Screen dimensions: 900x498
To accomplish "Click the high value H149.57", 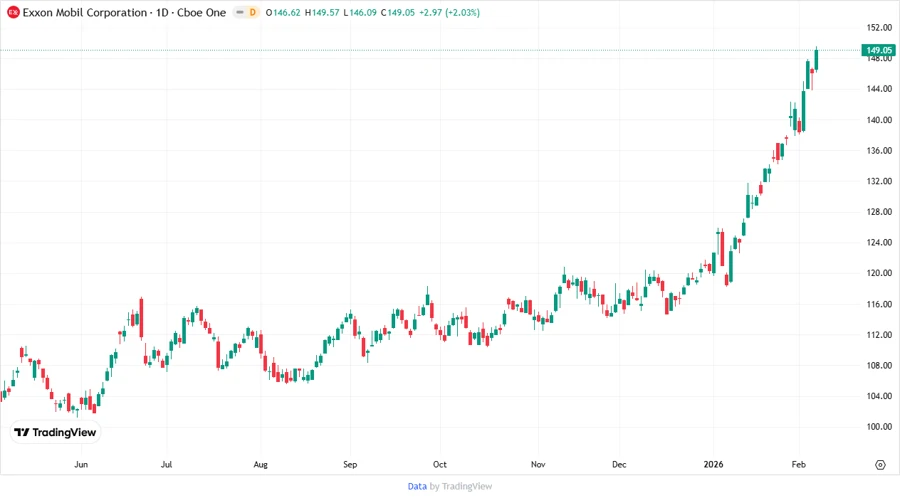I will point(322,13).
